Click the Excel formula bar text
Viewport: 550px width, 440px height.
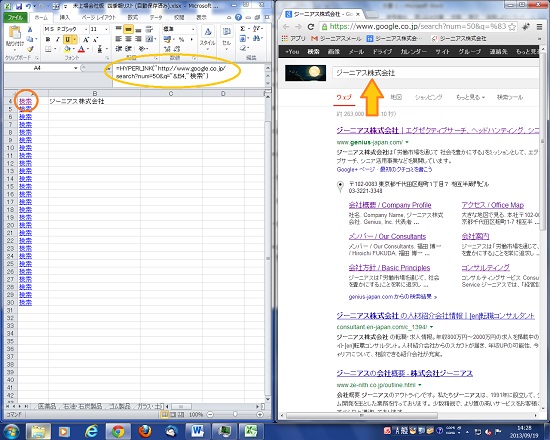point(171,72)
